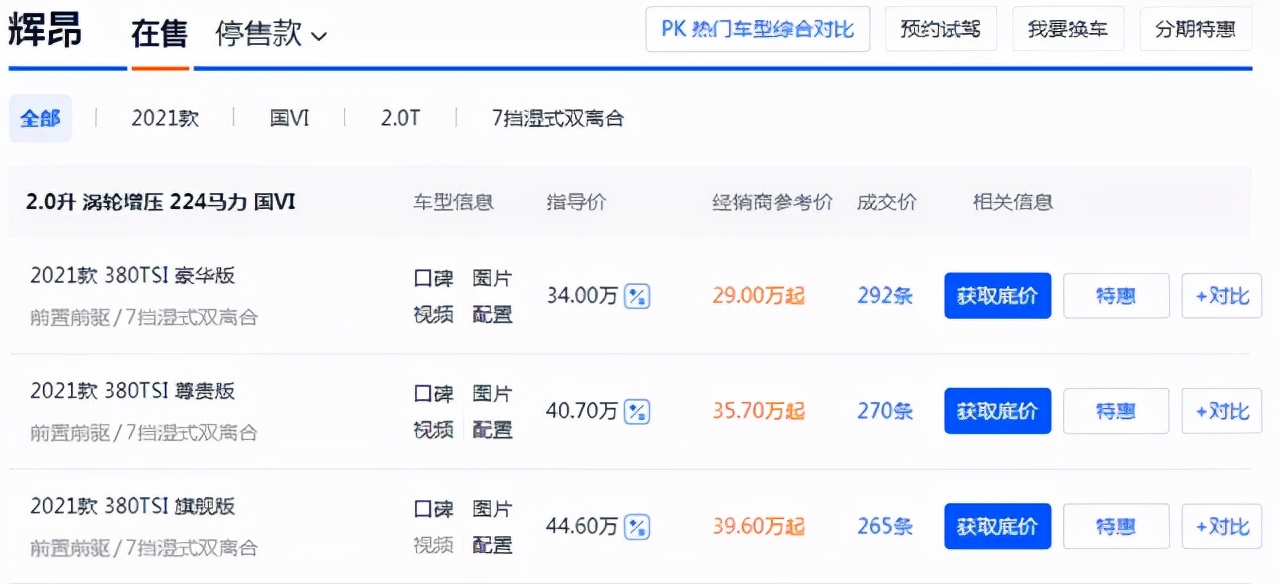Click 特惠 button for 尊贵版
Viewport: 1280px width, 584px height.
[x=1116, y=411]
